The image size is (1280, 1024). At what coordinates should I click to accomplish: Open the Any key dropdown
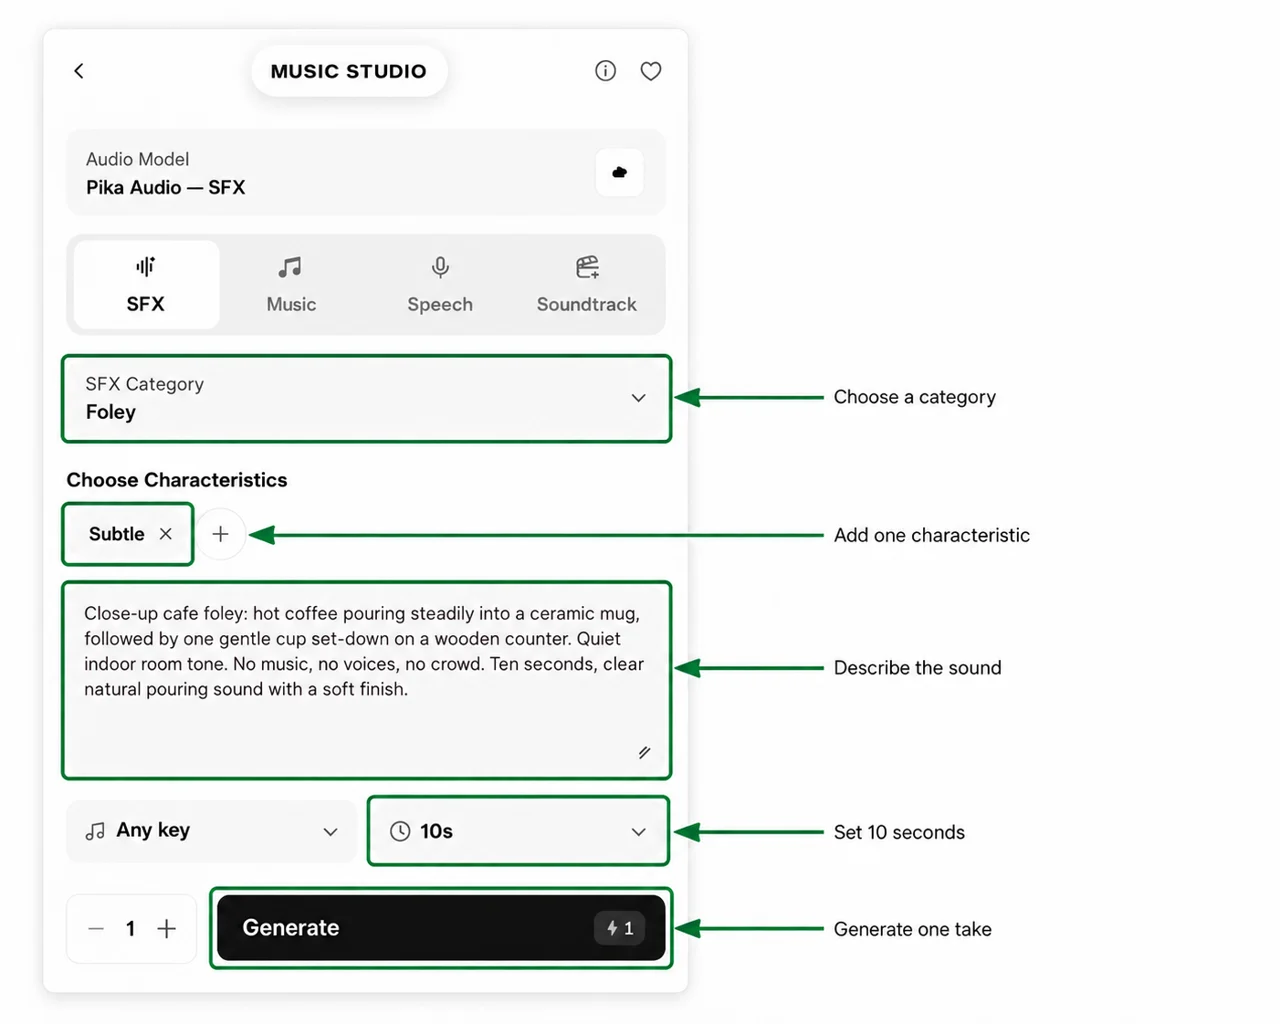[211, 831]
